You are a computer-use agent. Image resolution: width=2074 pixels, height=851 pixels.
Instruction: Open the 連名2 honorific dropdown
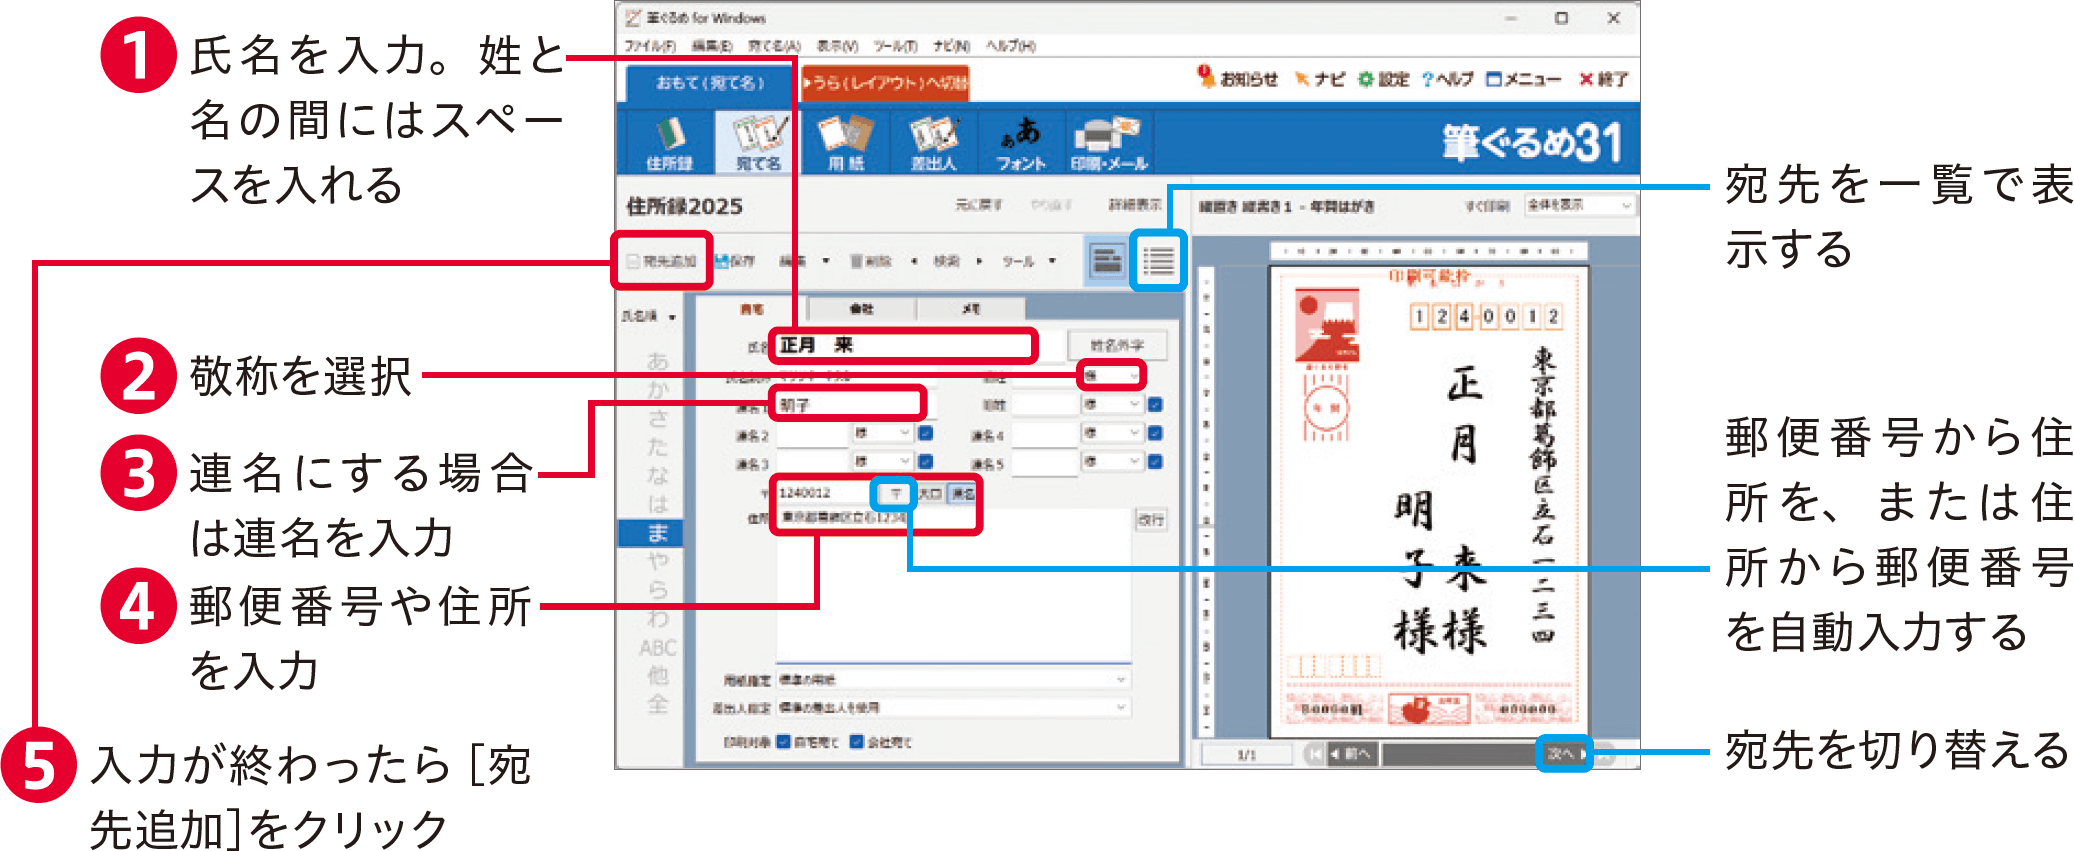click(x=882, y=433)
